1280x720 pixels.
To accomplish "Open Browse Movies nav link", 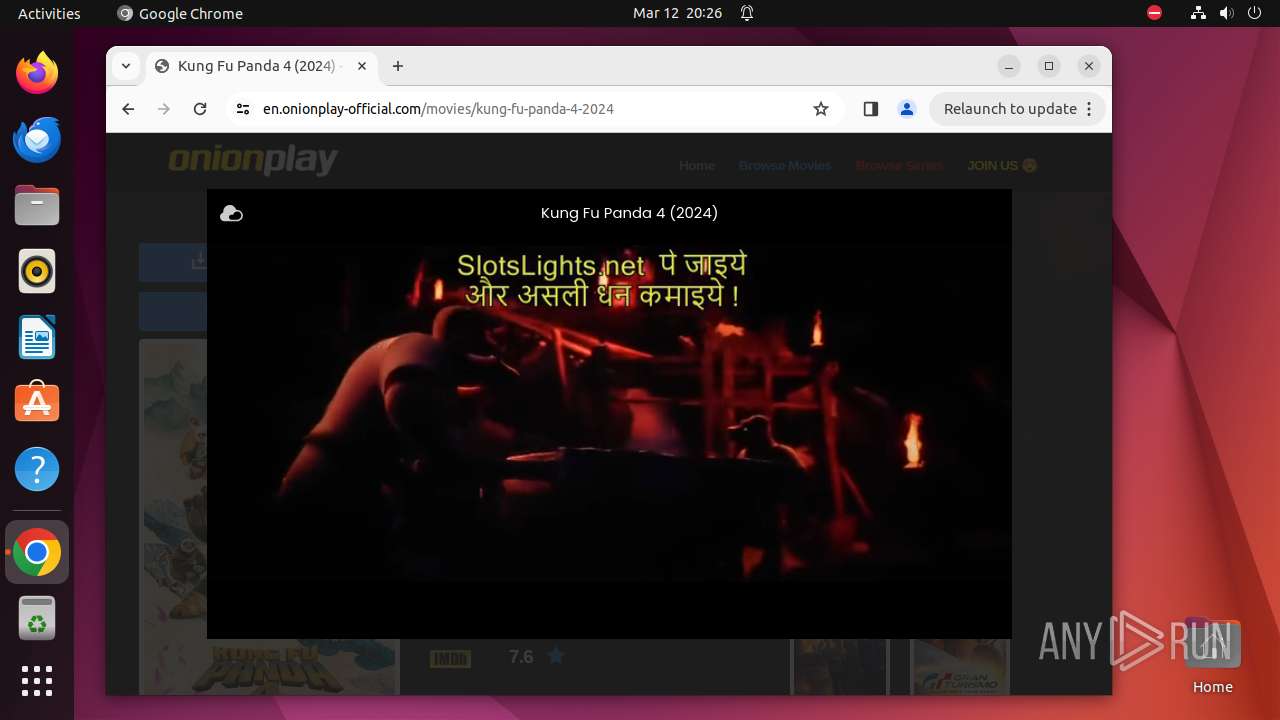I will coord(785,165).
